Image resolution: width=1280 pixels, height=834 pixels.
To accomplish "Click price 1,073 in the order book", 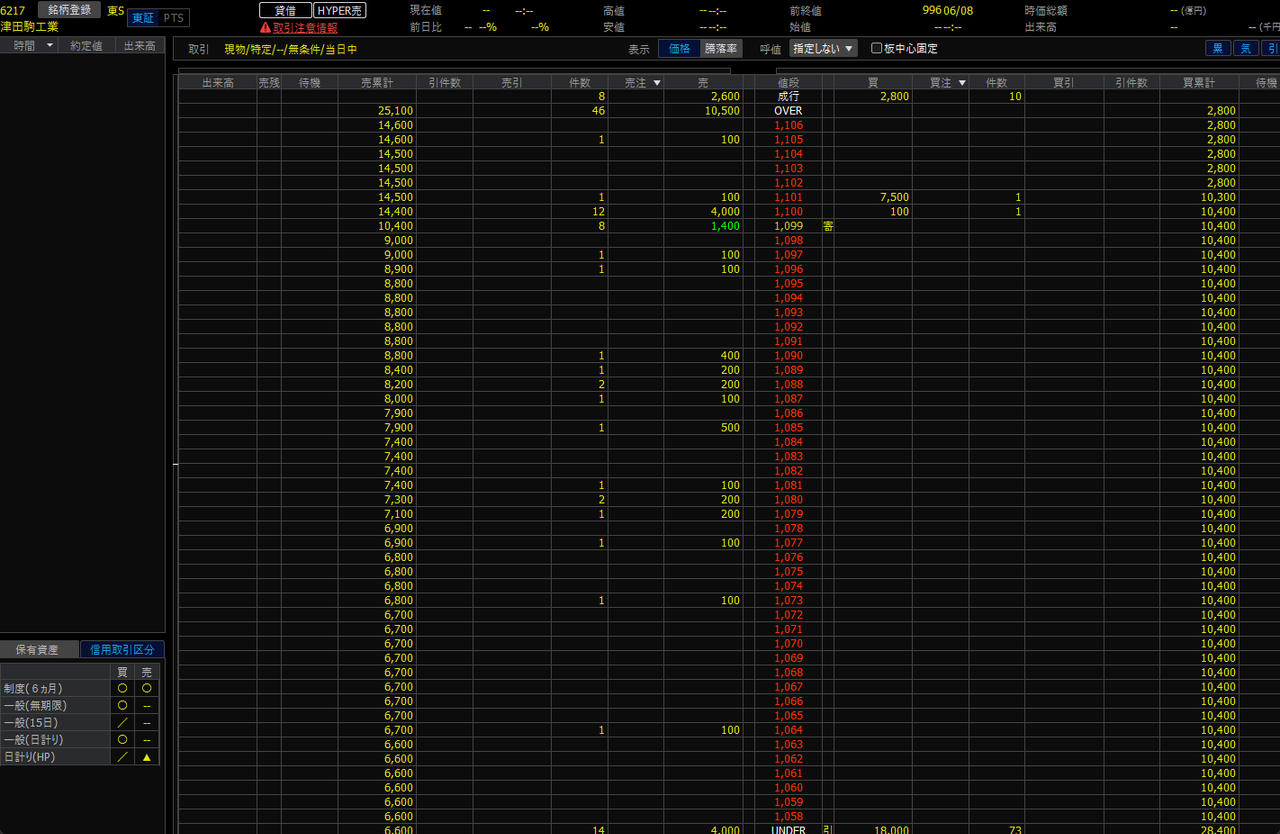I will point(788,600).
